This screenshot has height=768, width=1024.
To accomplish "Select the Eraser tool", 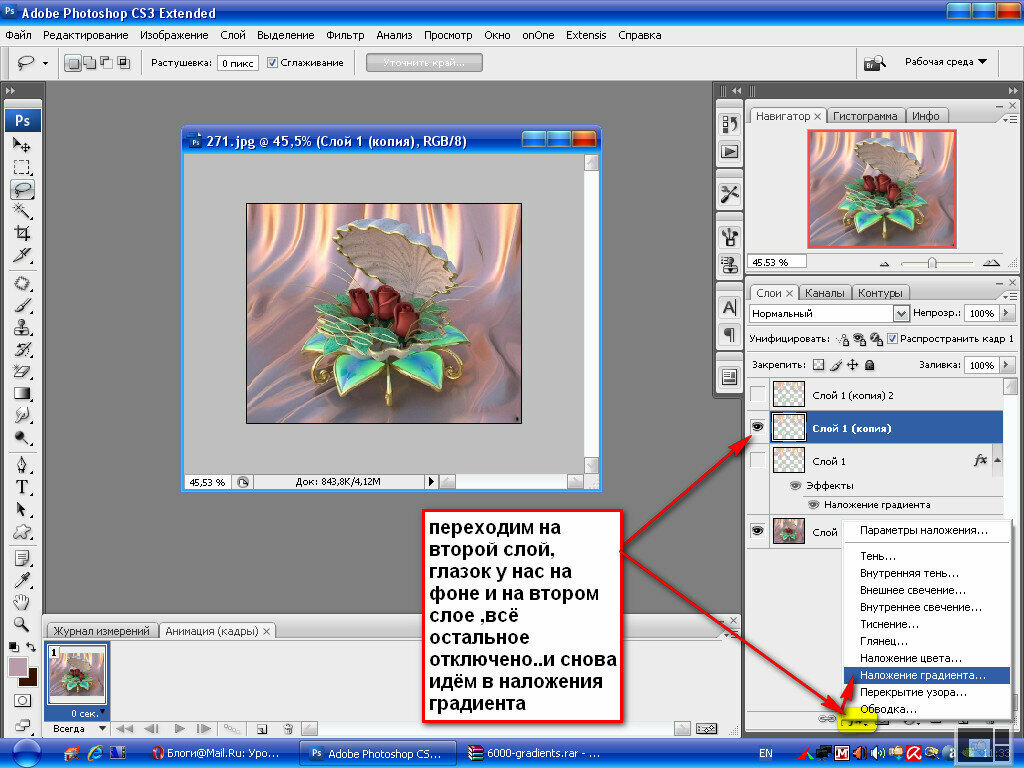I will tap(22, 371).
